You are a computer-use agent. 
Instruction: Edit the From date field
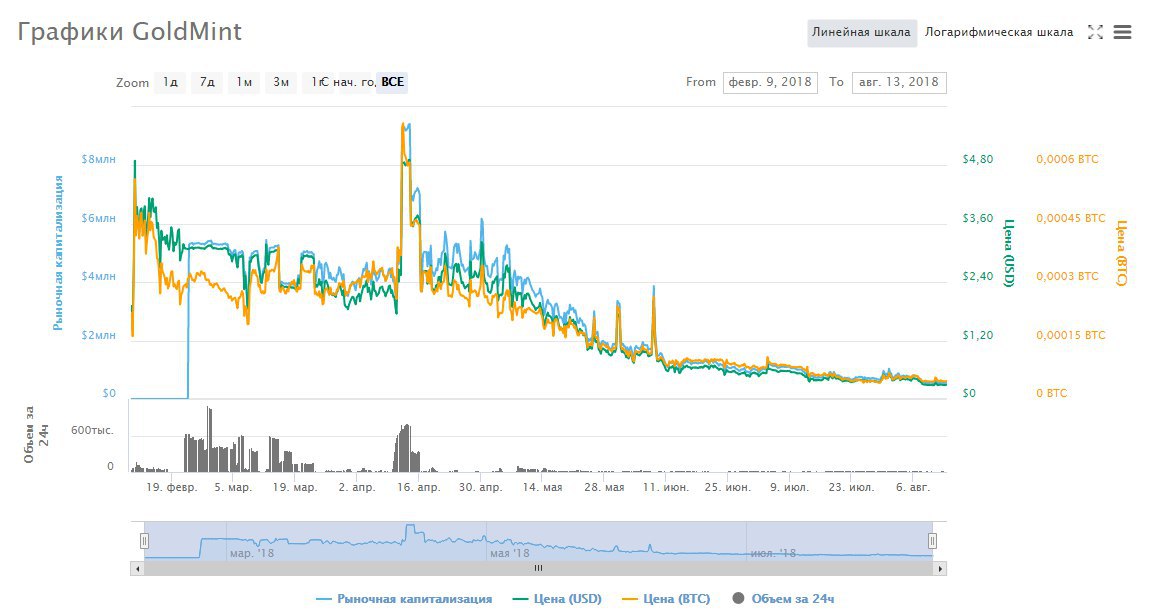tap(770, 82)
